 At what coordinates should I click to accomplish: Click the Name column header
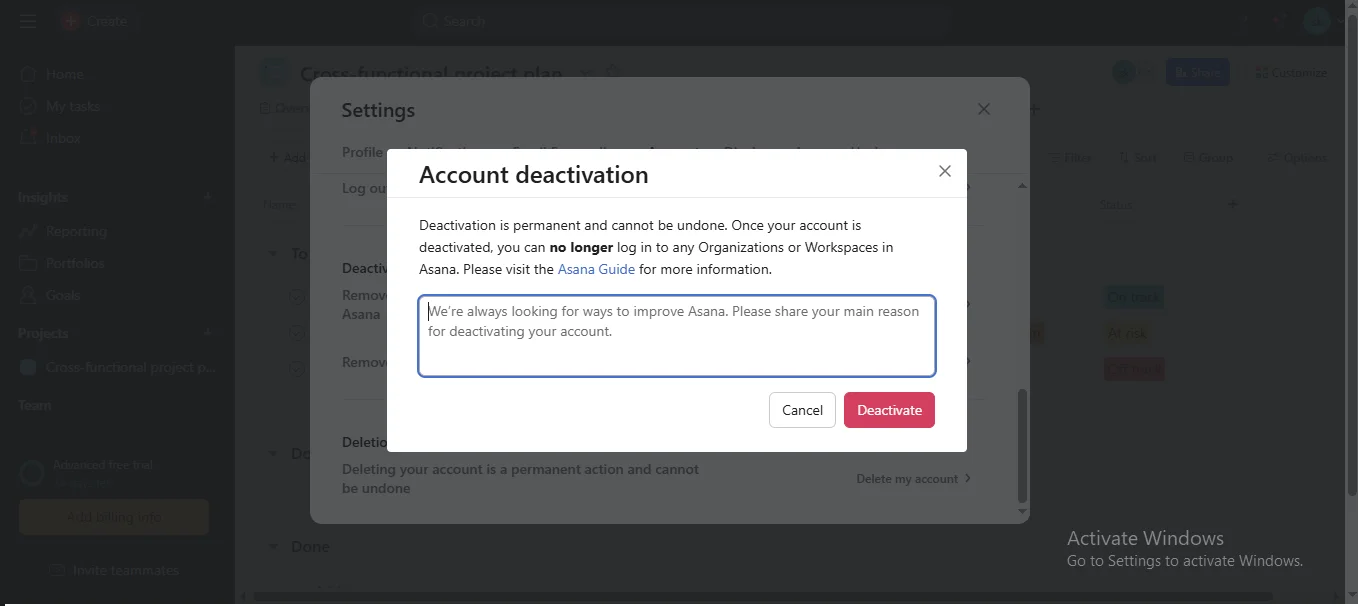pos(279,204)
